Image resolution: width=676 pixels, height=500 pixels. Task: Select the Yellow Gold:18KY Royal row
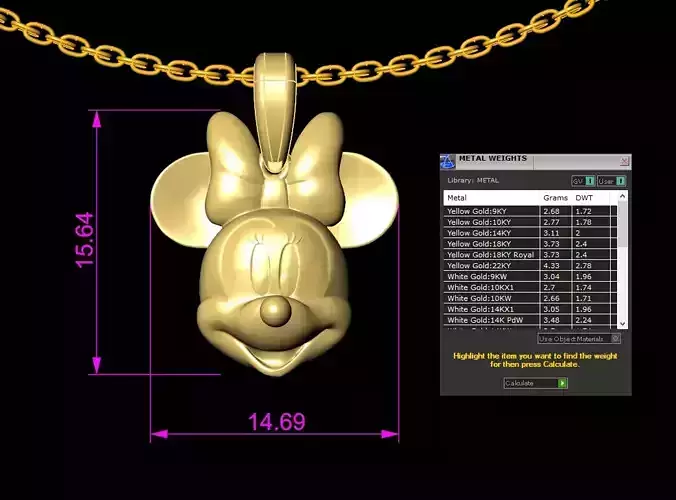pos(530,255)
